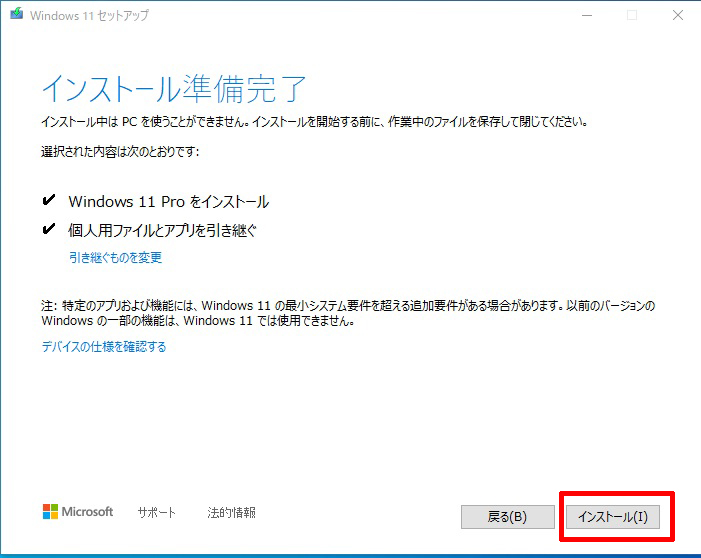Click the text Windows 11 Pro をインストール
This screenshot has width=701, height=558.
169,202
